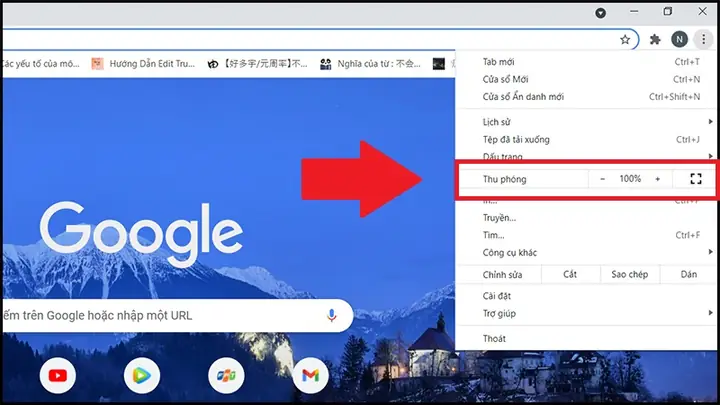Expand the 'Trợ giúp' submenu
The width and height of the screenshot is (720, 405).
click(586, 314)
